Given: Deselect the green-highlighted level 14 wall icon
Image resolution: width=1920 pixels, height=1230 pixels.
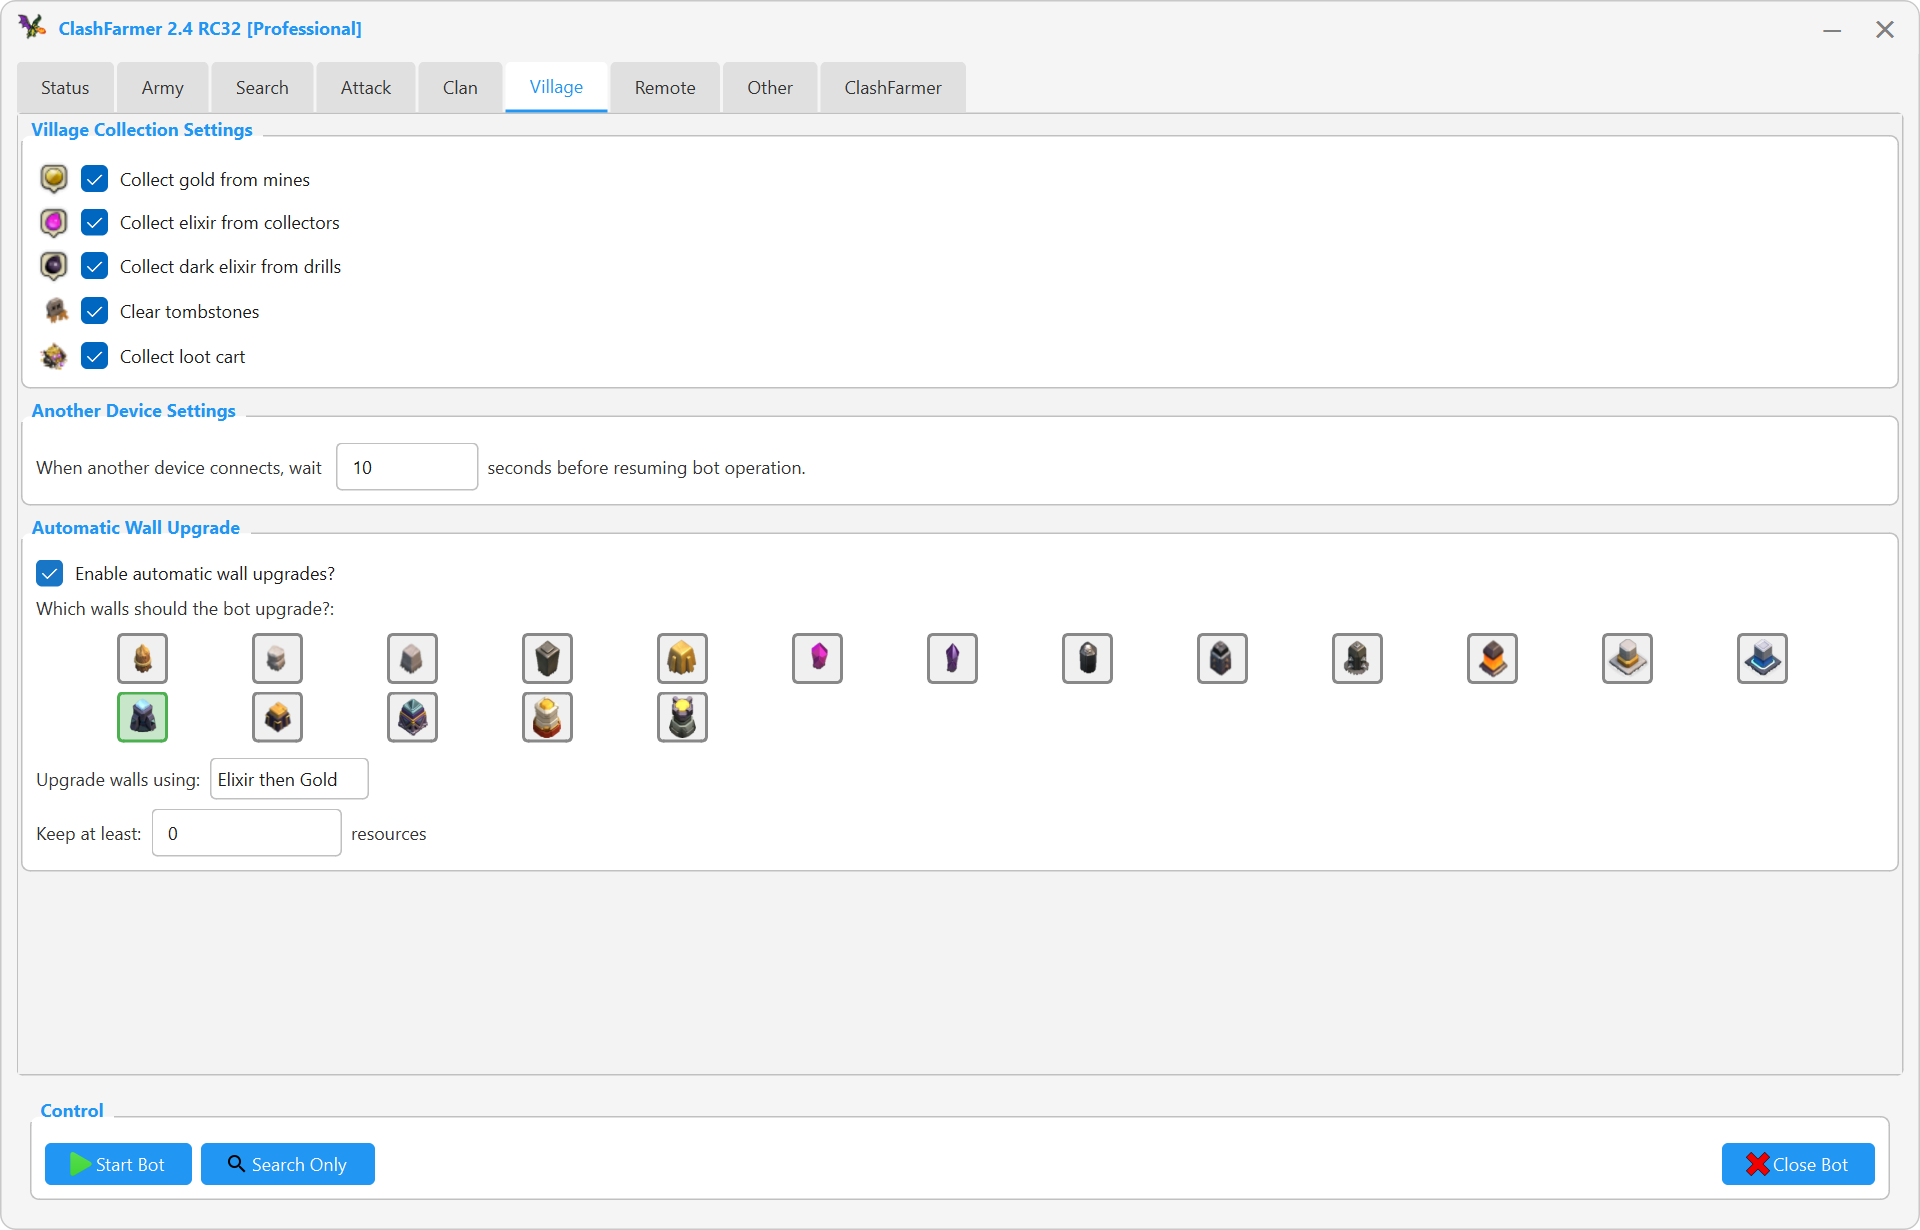Looking at the screenshot, I should coord(142,717).
